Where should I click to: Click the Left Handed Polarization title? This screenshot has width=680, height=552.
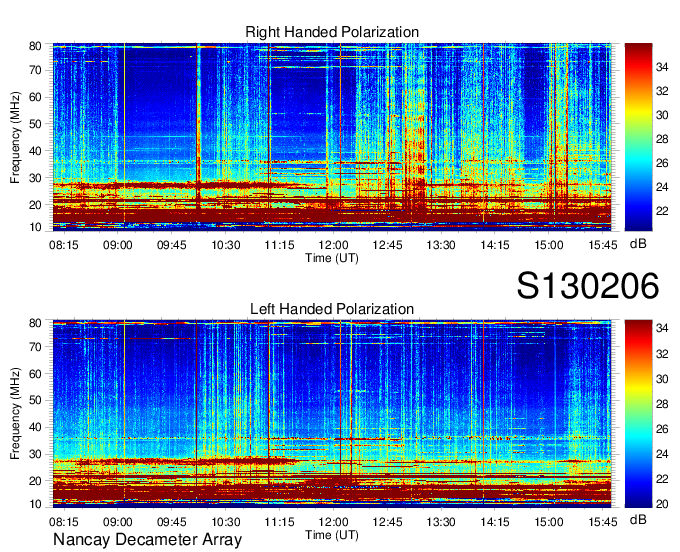click(332, 309)
